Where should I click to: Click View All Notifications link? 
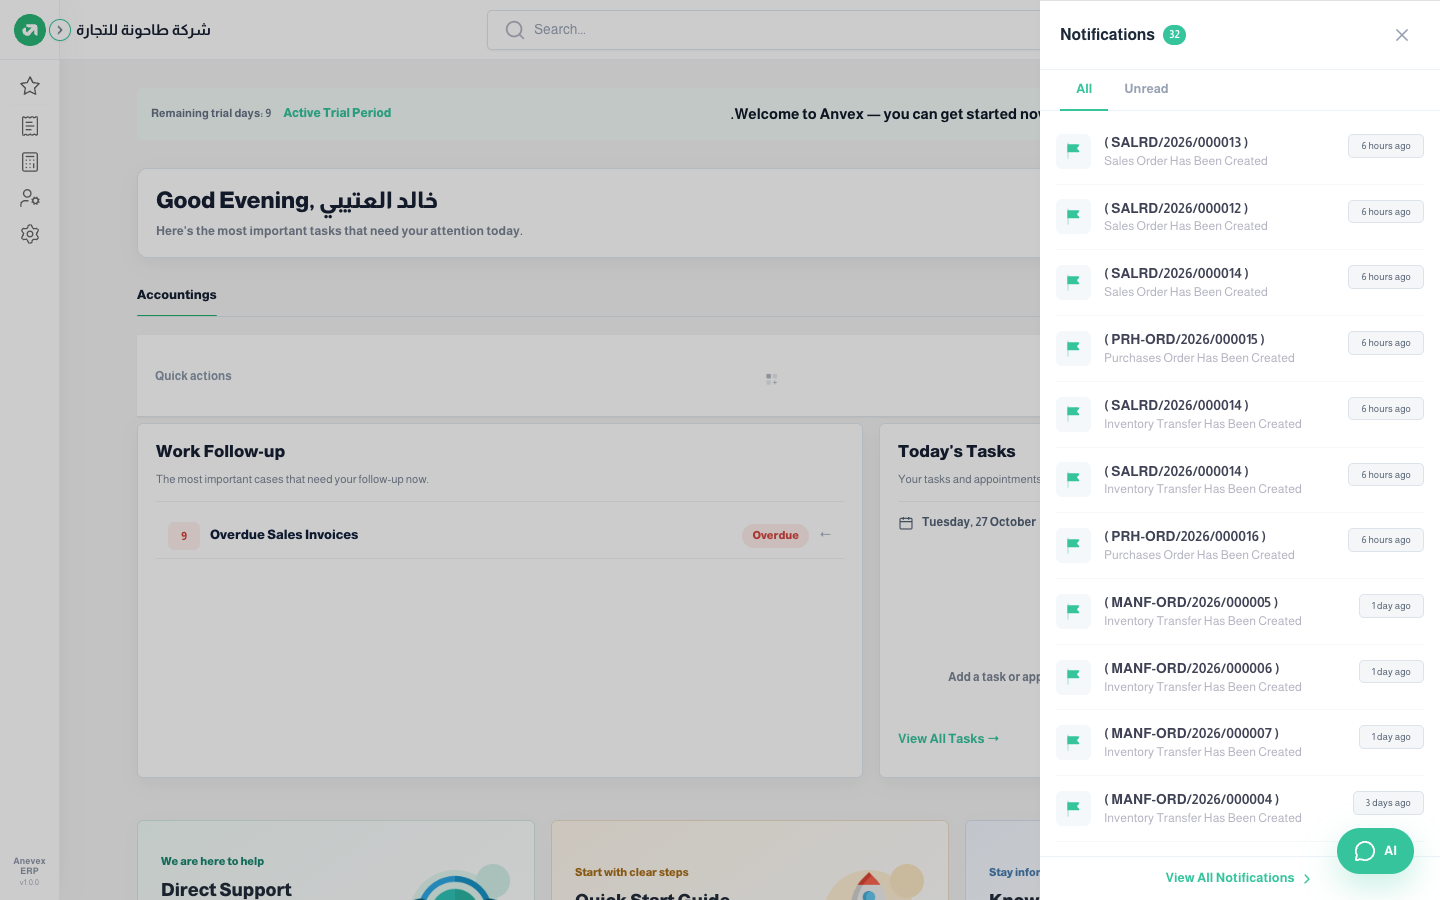pyautogui.click(x=1238, y=878)
